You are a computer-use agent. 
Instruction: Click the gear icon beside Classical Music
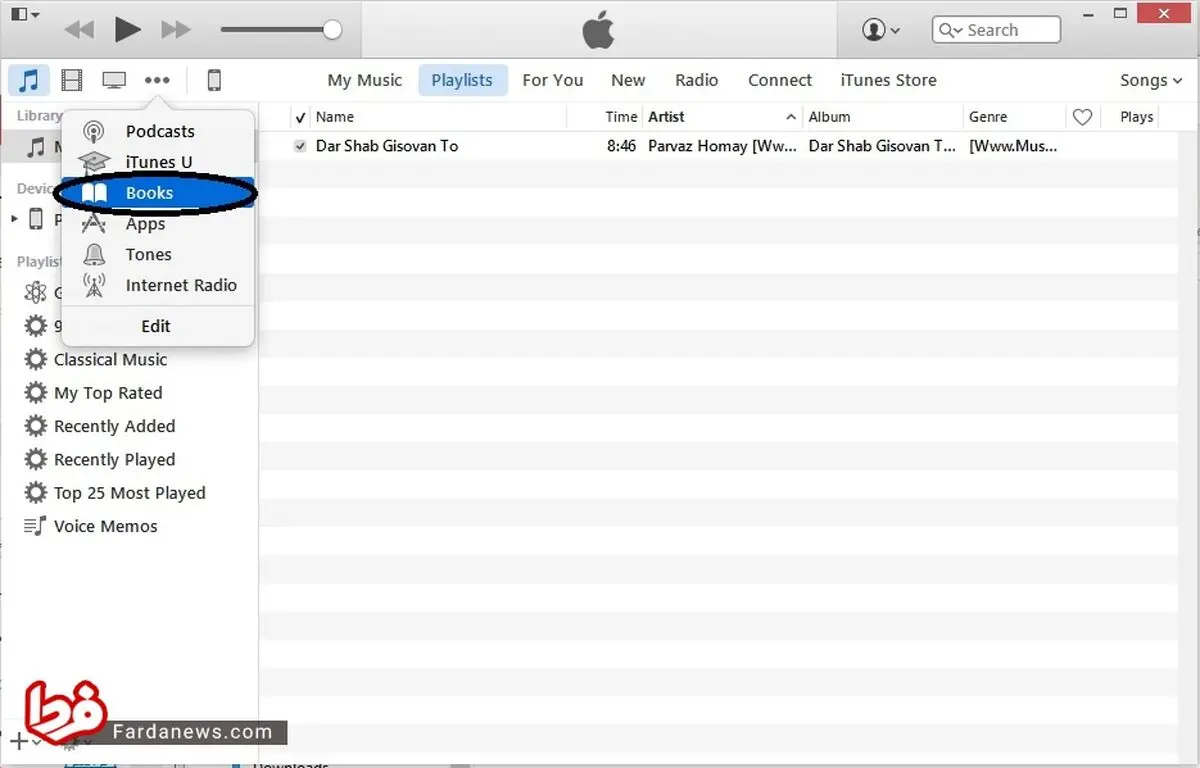pyautogui.click(x=36, y=359)
